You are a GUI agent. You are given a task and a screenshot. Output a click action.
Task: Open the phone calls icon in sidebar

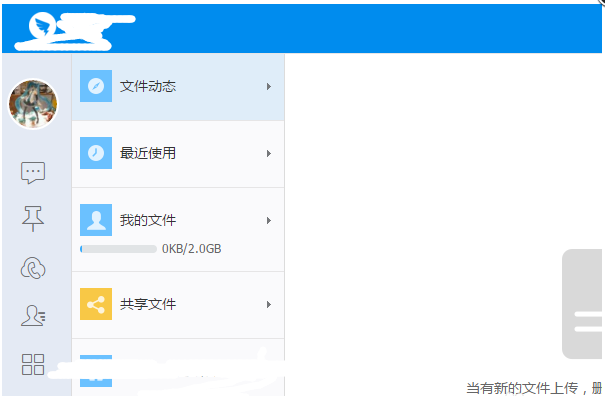(x=33, y=268)
